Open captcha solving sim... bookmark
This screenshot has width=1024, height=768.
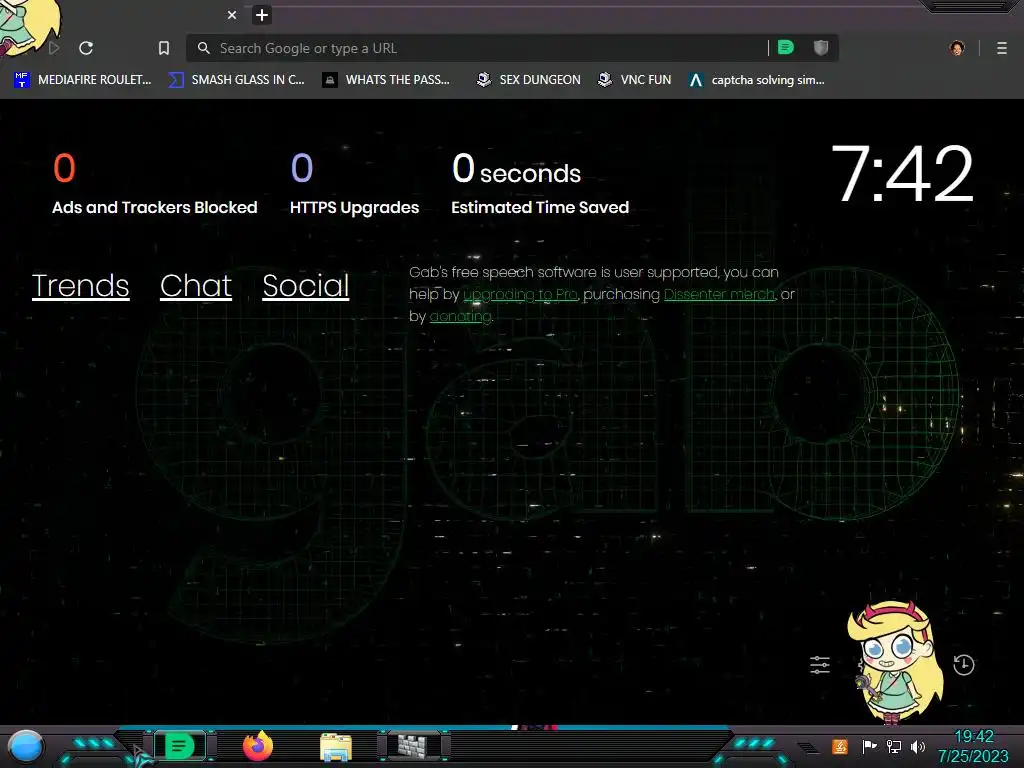click(x=757, y=80)
